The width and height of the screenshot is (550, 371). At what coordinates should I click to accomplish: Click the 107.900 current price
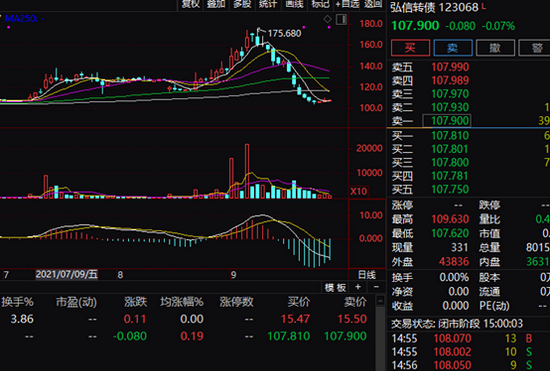click(x=415, y=26)
